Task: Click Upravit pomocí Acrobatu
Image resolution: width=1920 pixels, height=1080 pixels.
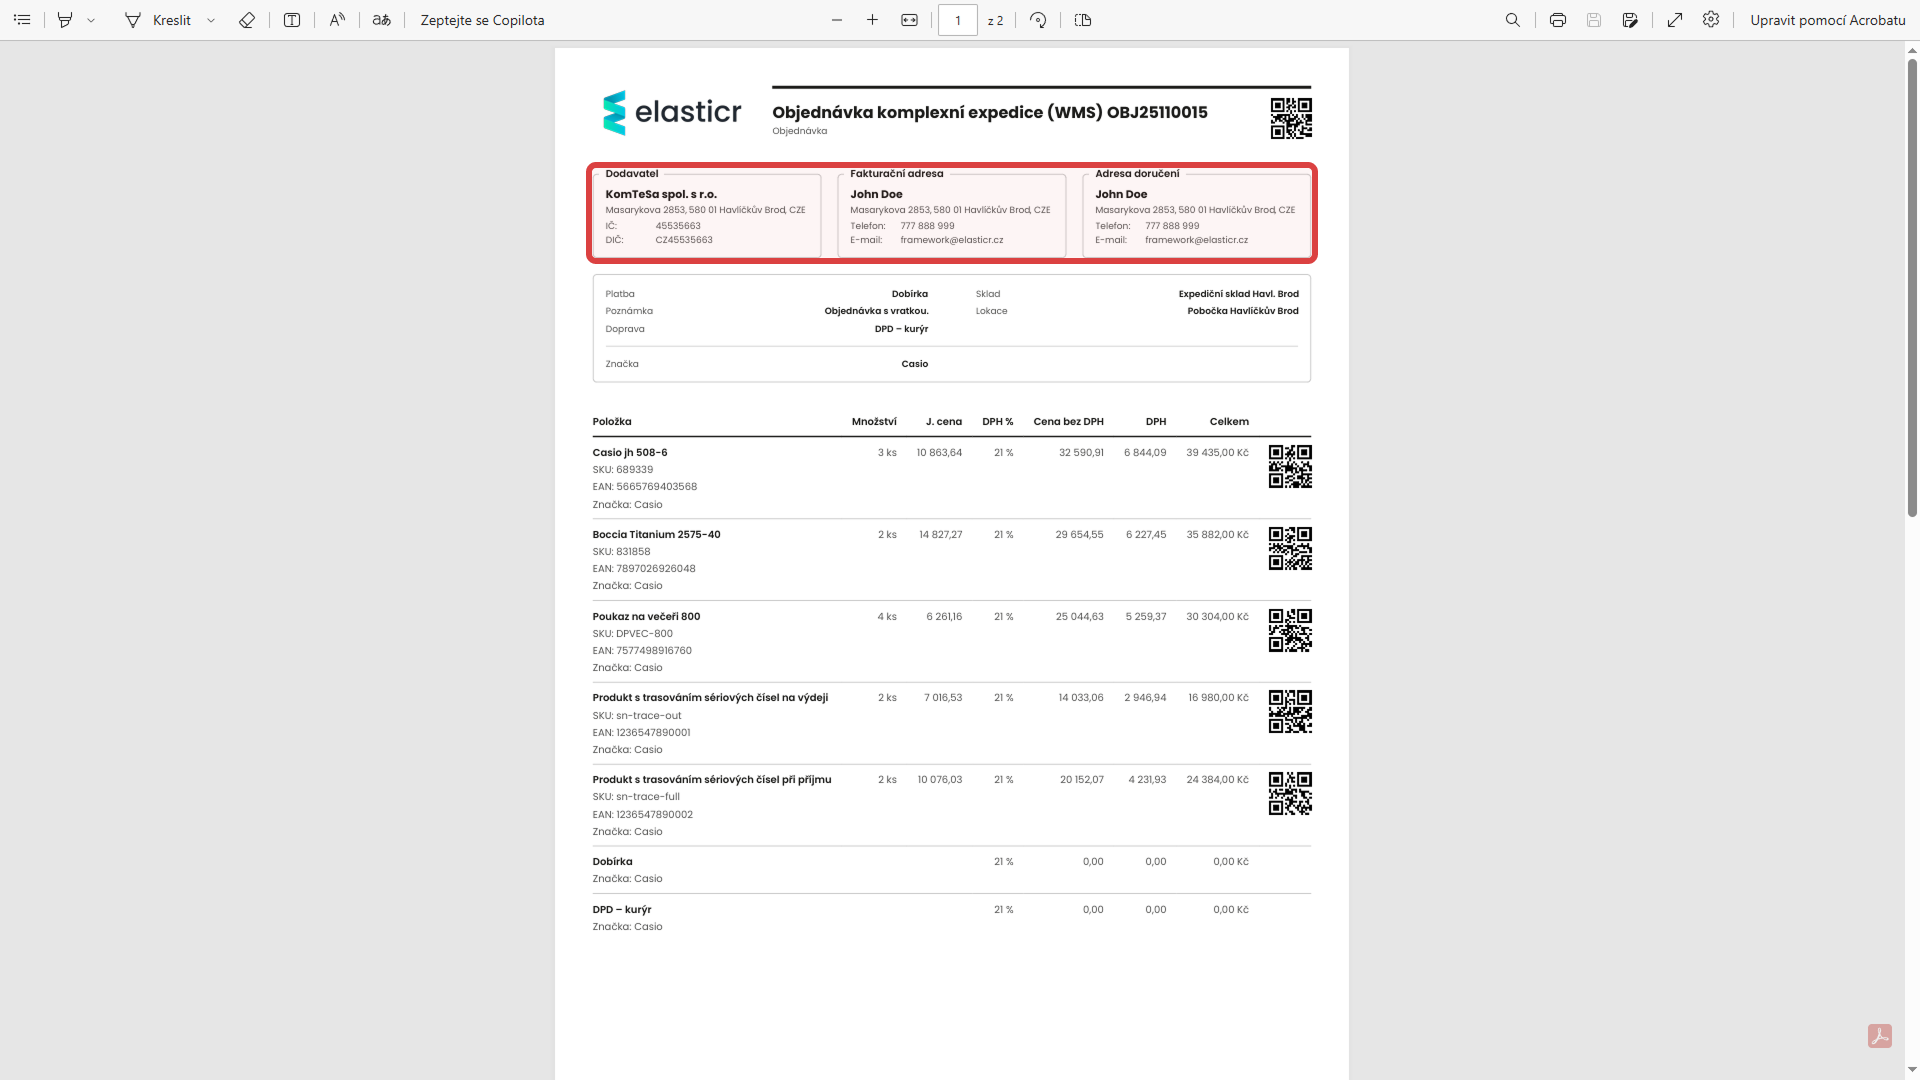Action: coord(1827,20)
